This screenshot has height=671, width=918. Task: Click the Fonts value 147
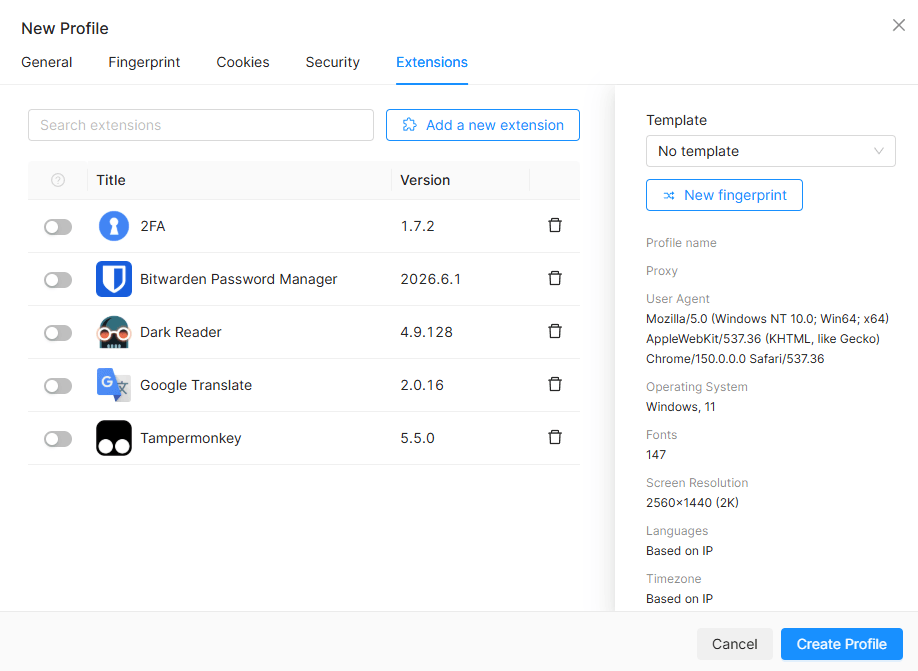[656, 455]
